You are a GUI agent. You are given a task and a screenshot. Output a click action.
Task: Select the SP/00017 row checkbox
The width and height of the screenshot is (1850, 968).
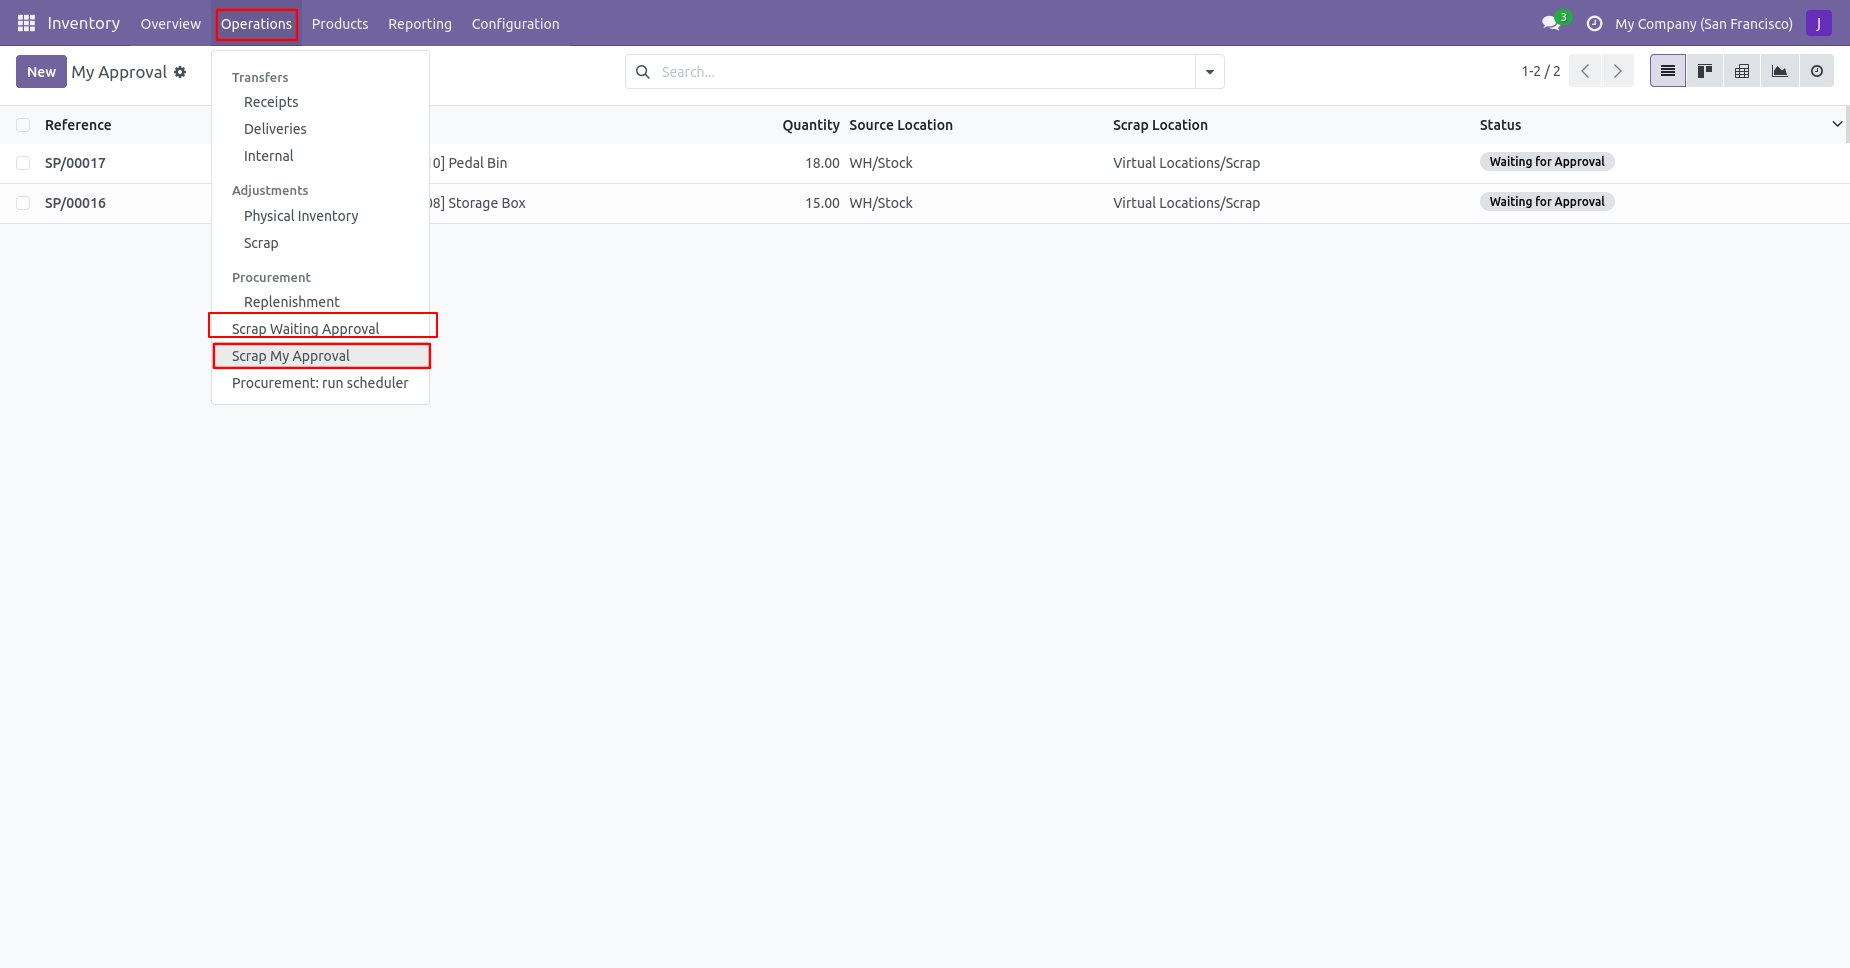click(23, 163)
